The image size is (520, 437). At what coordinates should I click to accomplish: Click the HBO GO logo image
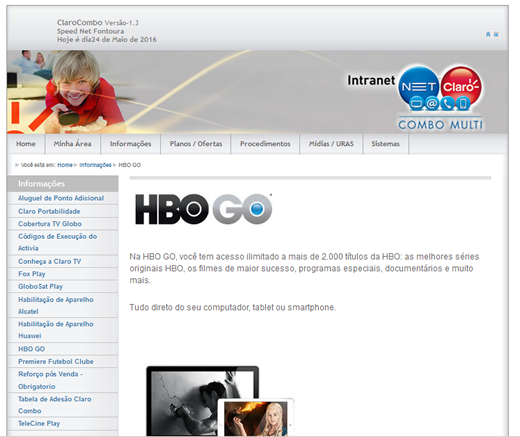pos(204,209)
